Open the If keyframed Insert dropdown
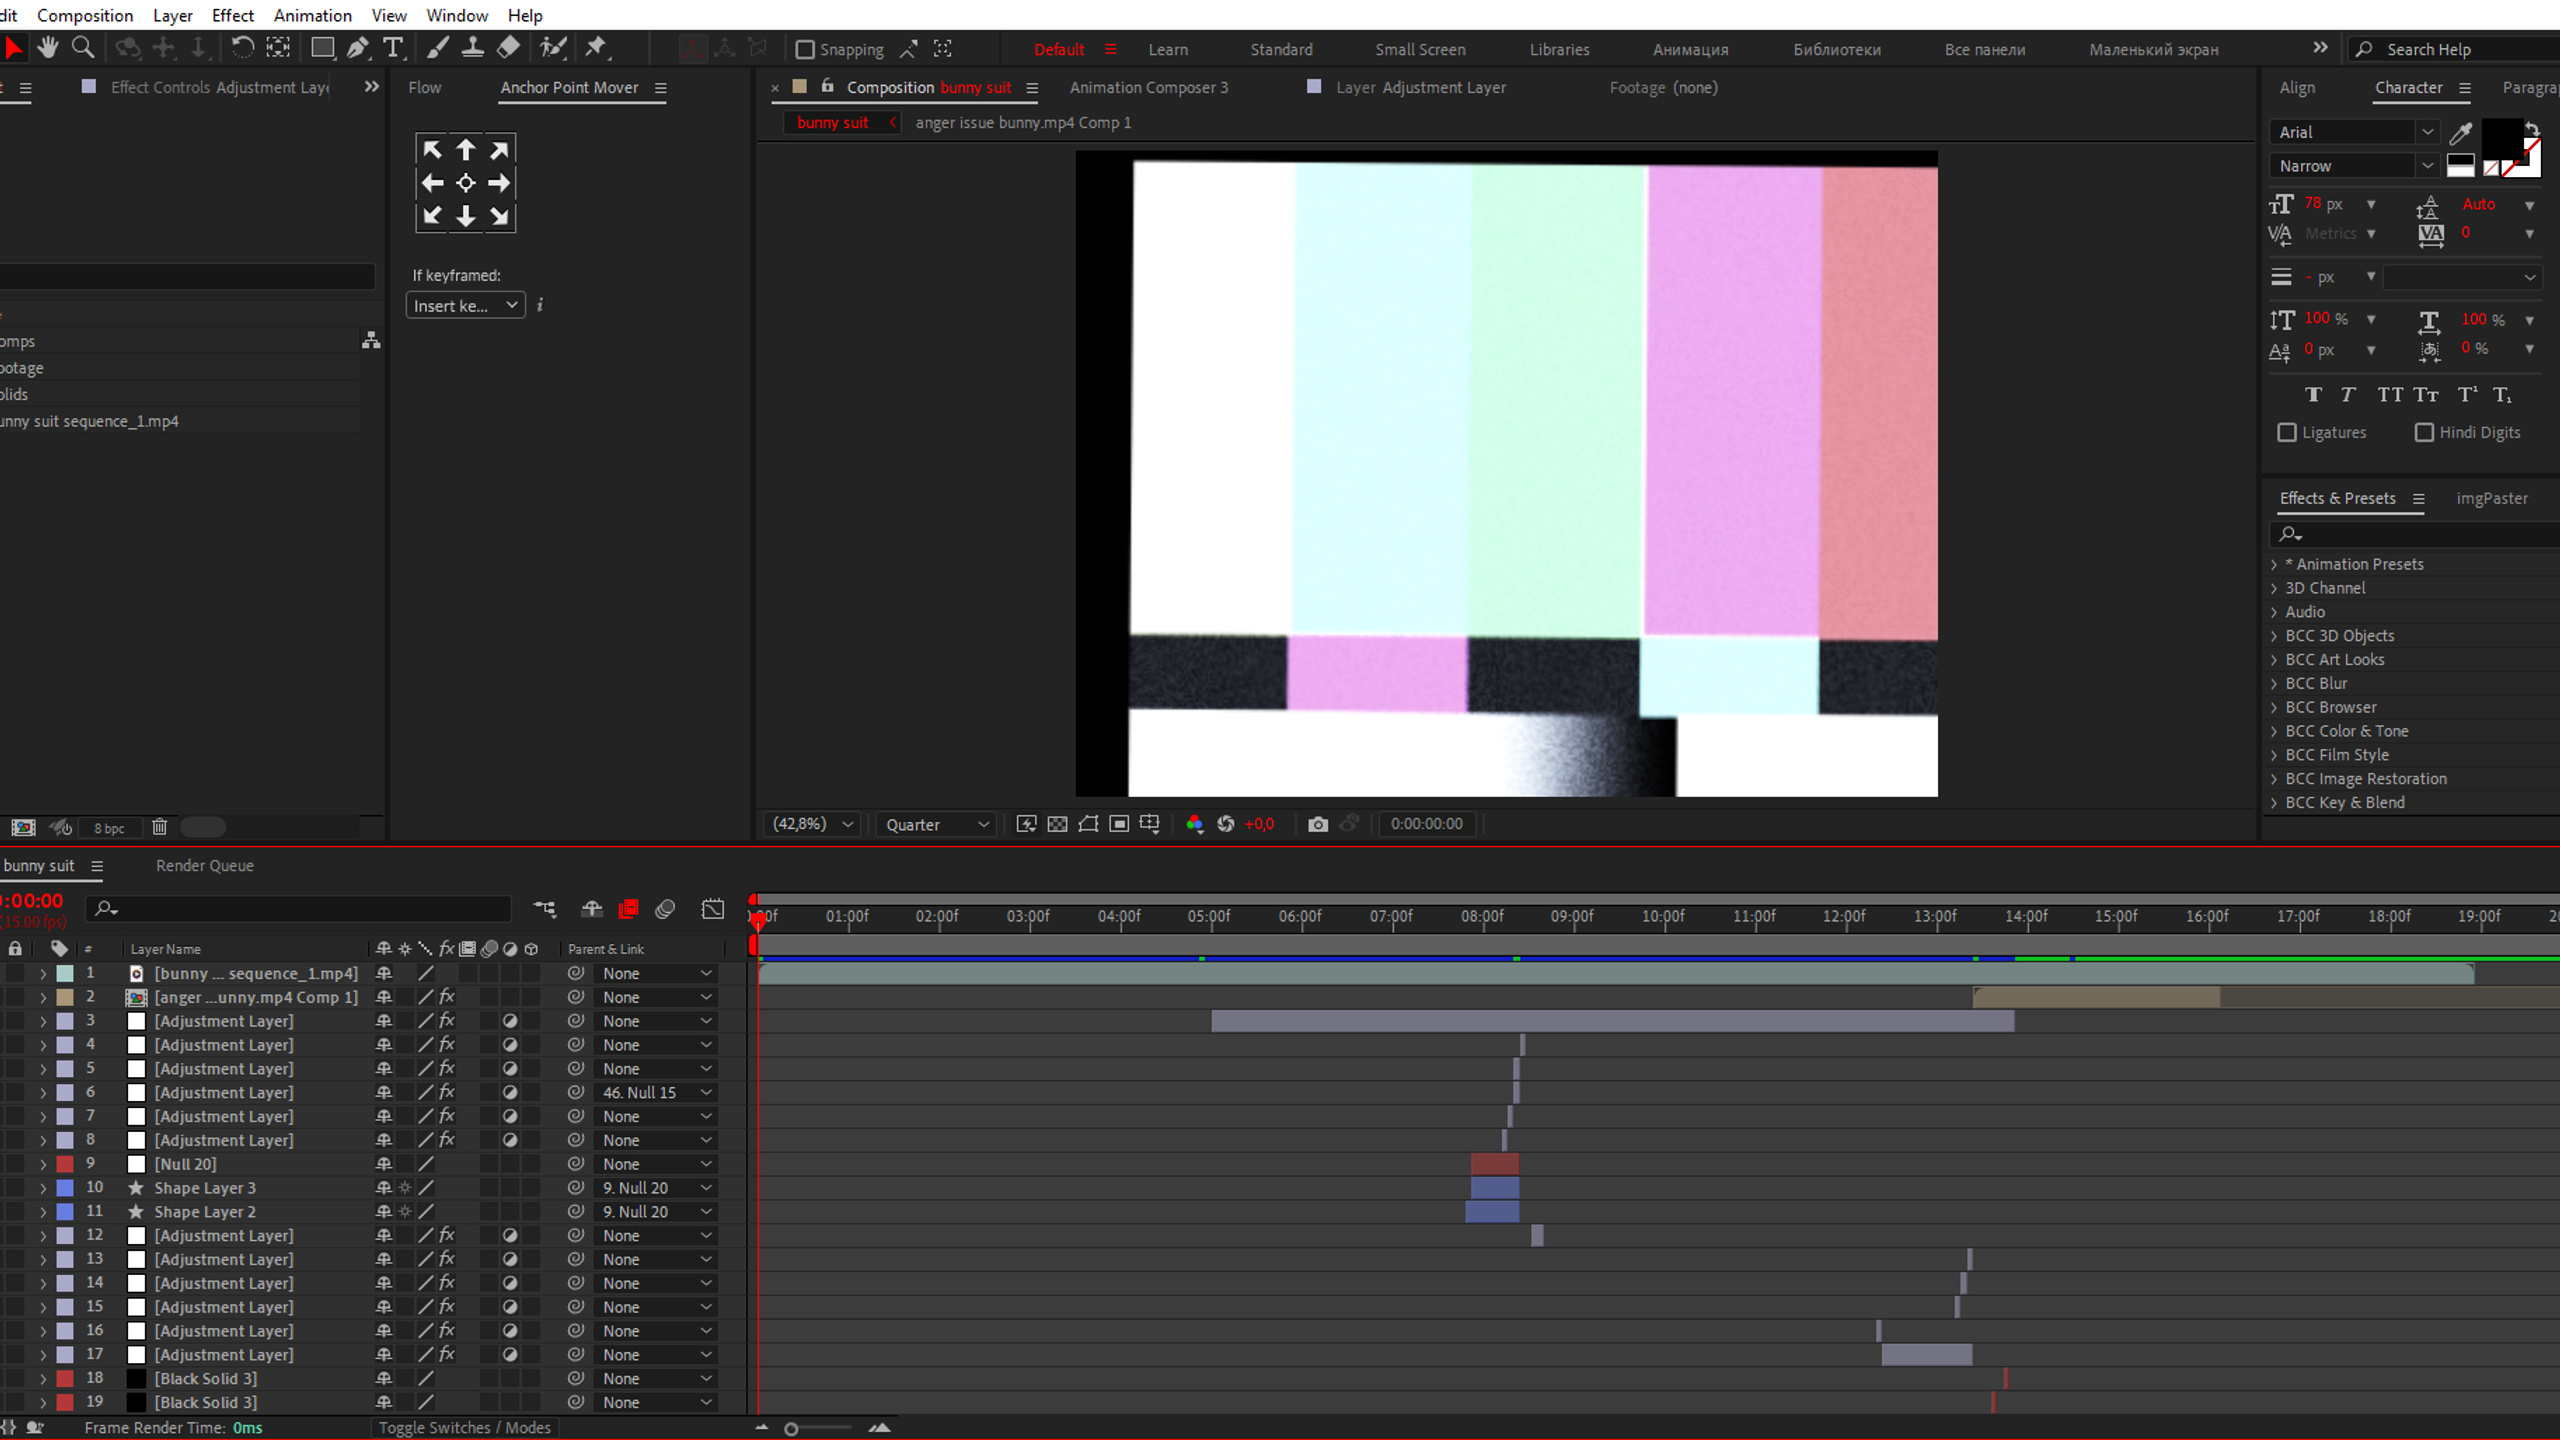Screen dimensions: 2560x1440 click(x=465, y=306)
